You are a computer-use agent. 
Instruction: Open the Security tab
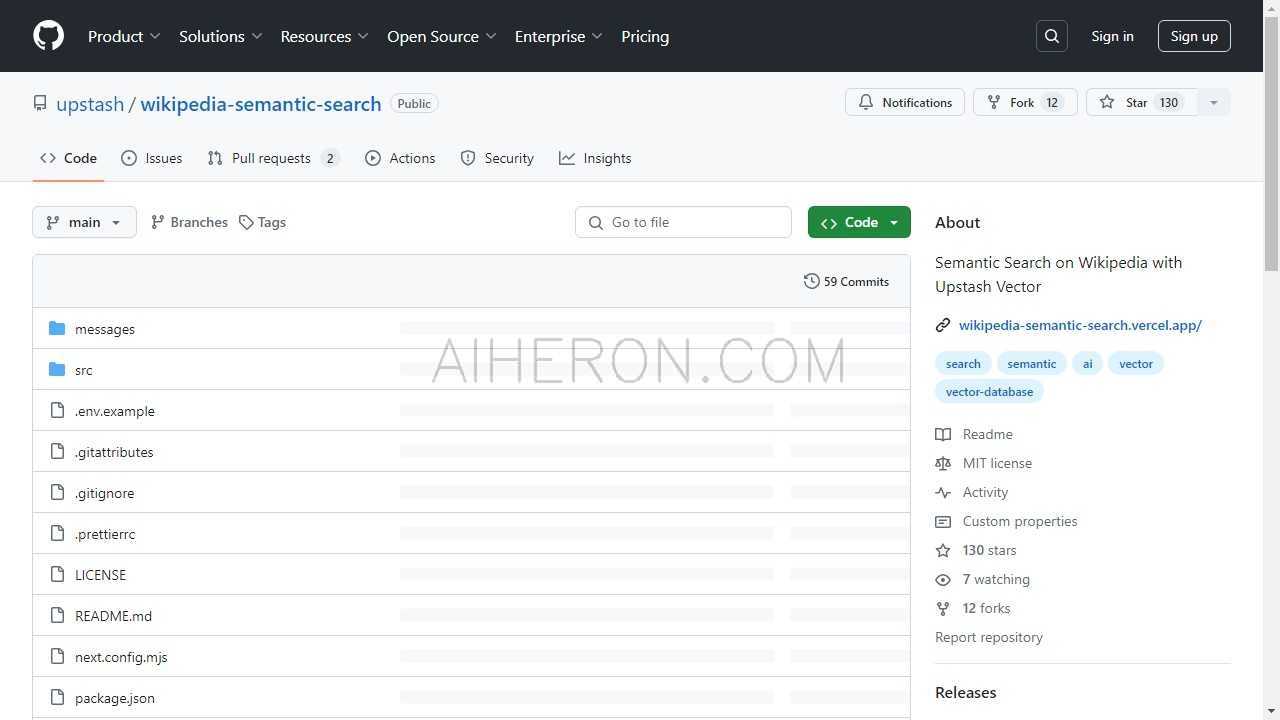[497, 158]
